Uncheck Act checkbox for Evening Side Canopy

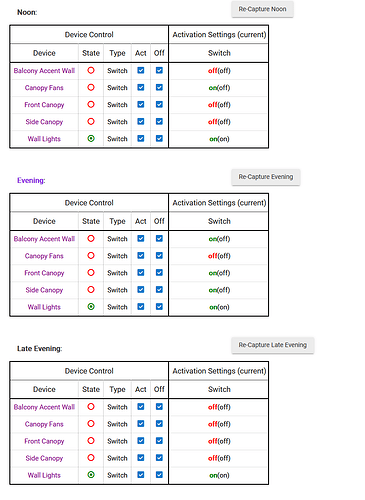click(x=141, y=289)
